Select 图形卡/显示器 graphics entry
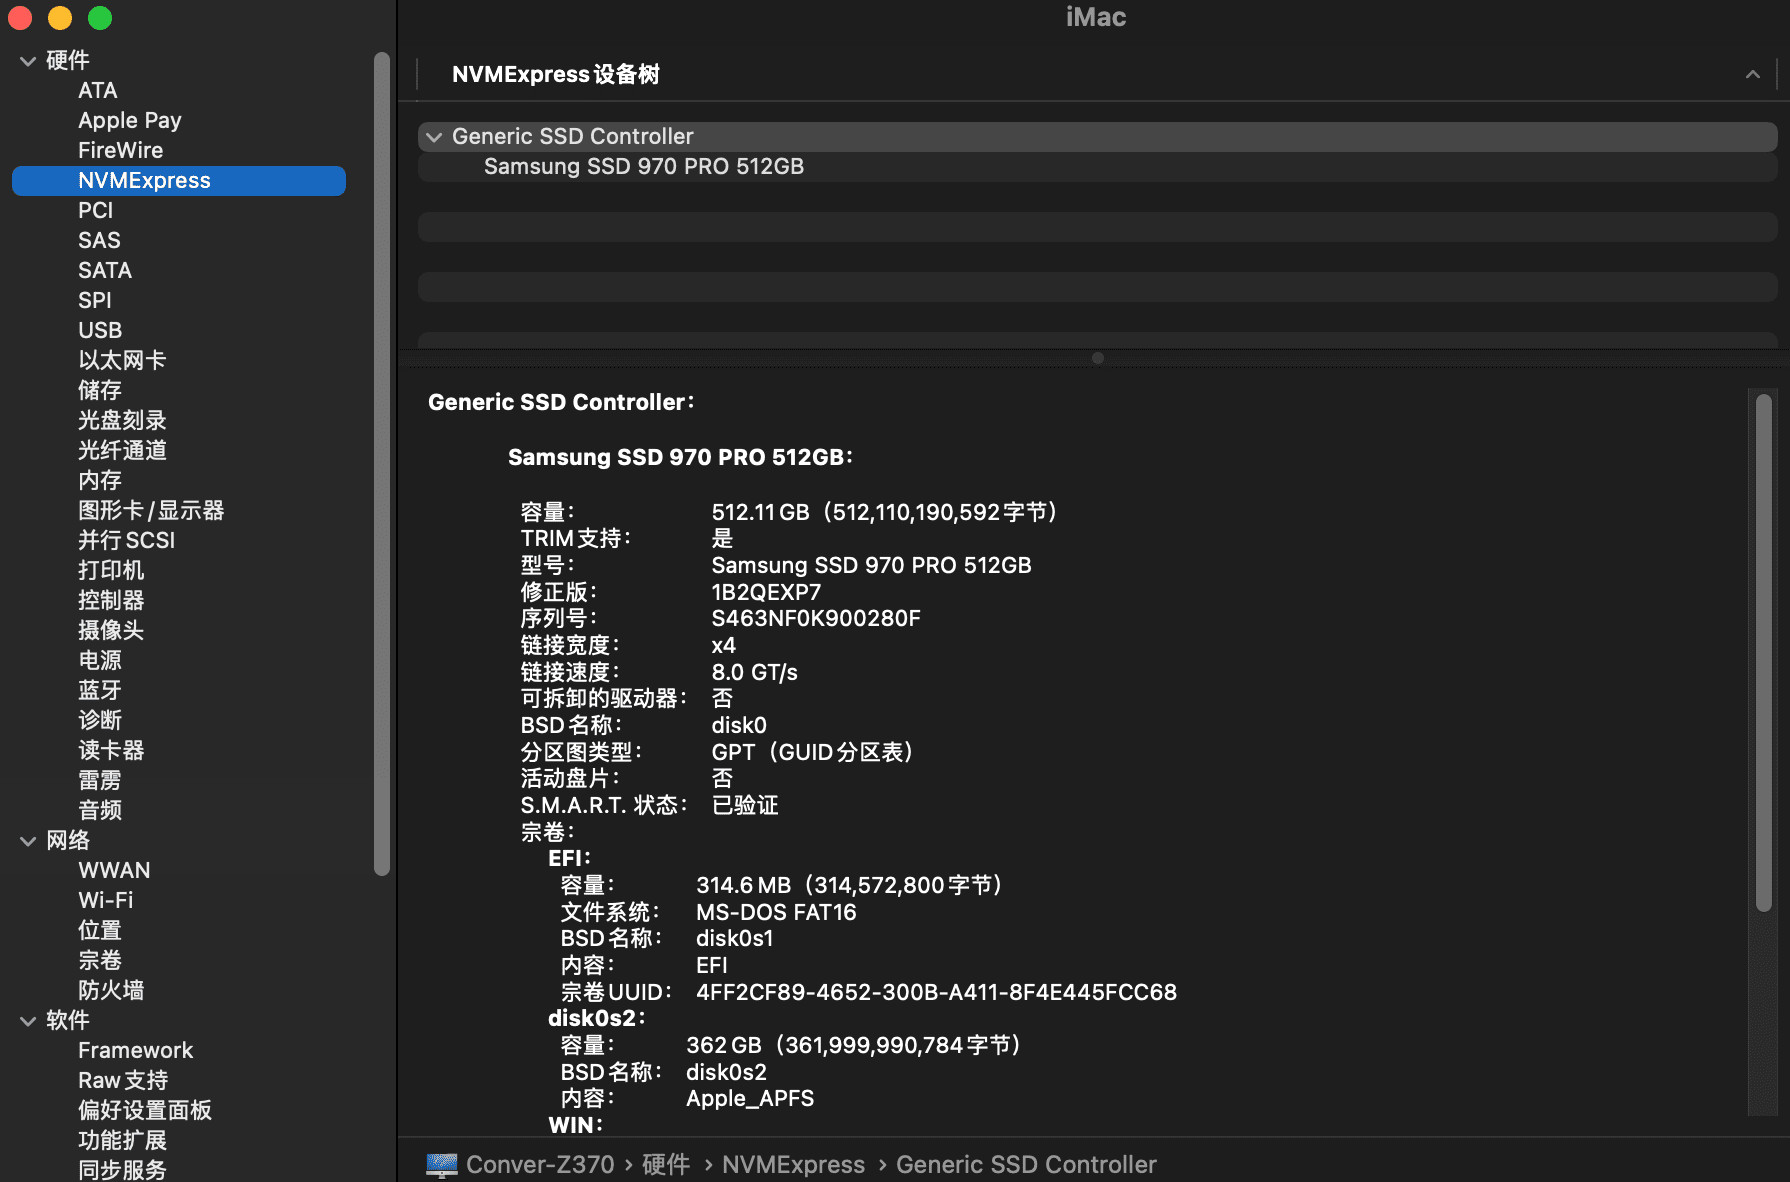Image resolution: width=1790 pixels, height=1182 pixels. tap(151, 511)
